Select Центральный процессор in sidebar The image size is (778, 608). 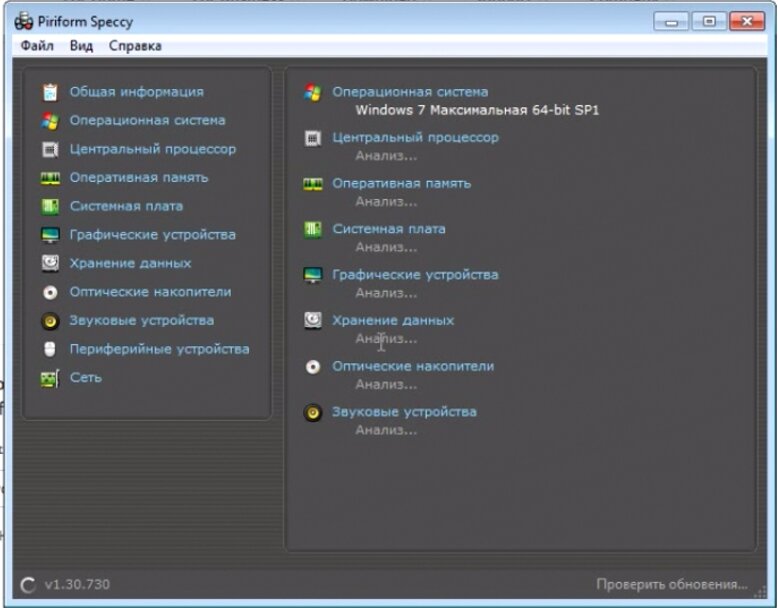point(153,149)
